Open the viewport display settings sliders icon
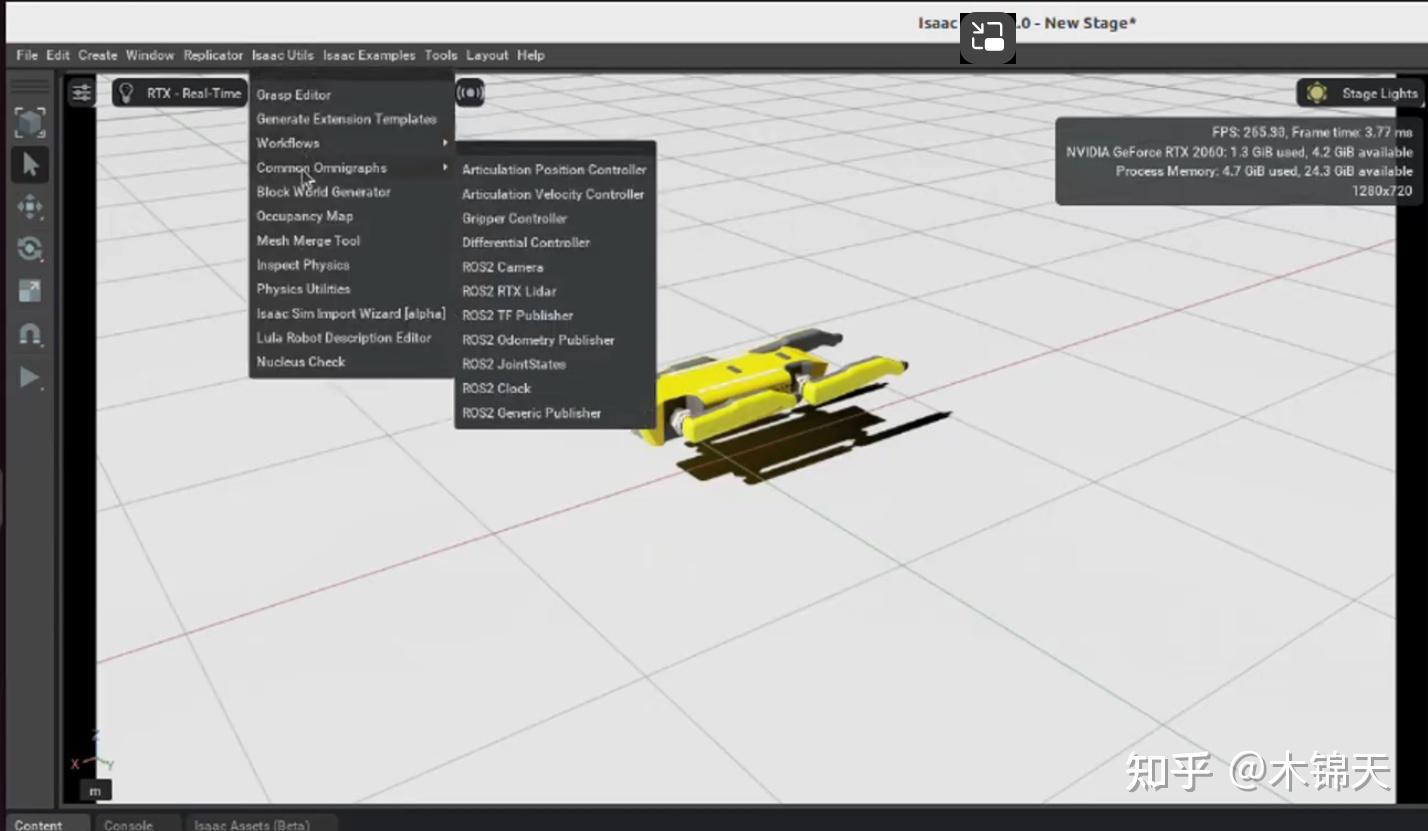Image resolution: width=1428 pixels, height=831 pixels. tap(80, 91)
